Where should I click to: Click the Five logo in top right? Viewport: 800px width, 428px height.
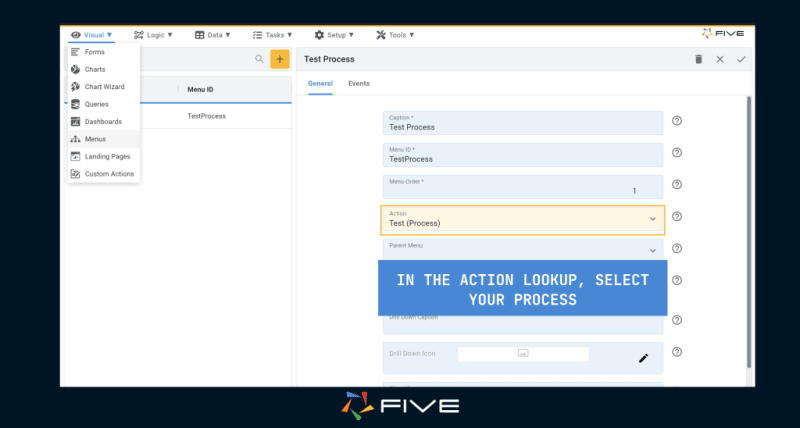coord(722,34)
